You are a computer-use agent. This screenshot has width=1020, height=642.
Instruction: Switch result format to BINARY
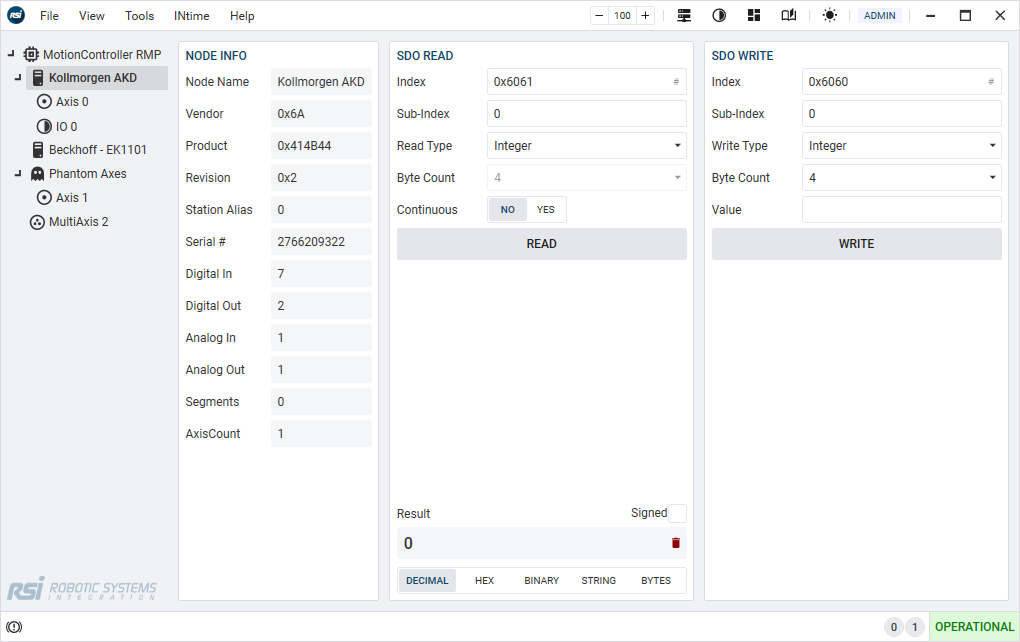[x=541, y=580]
